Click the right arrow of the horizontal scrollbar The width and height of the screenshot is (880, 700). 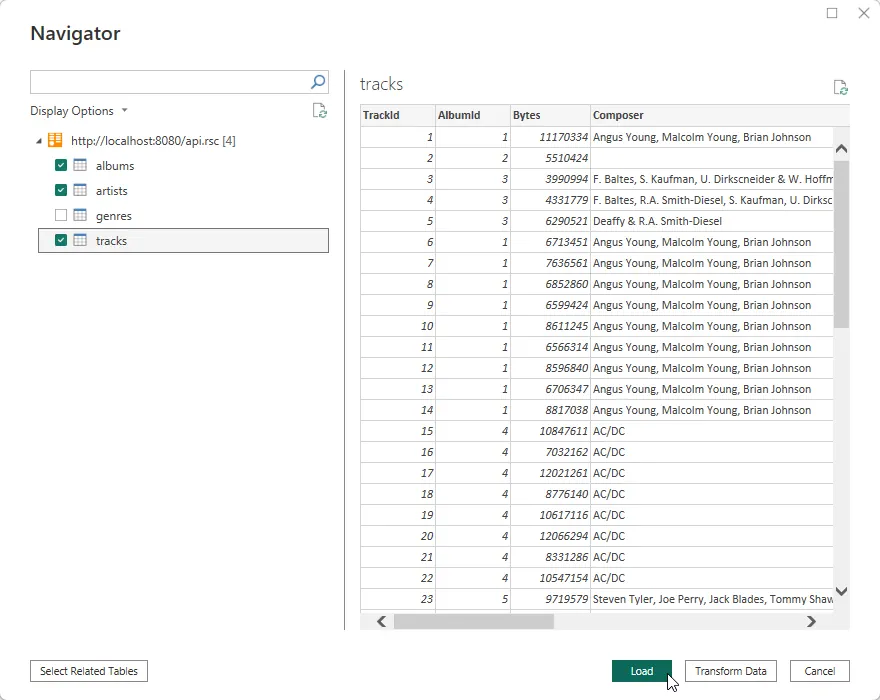point(812,621)
